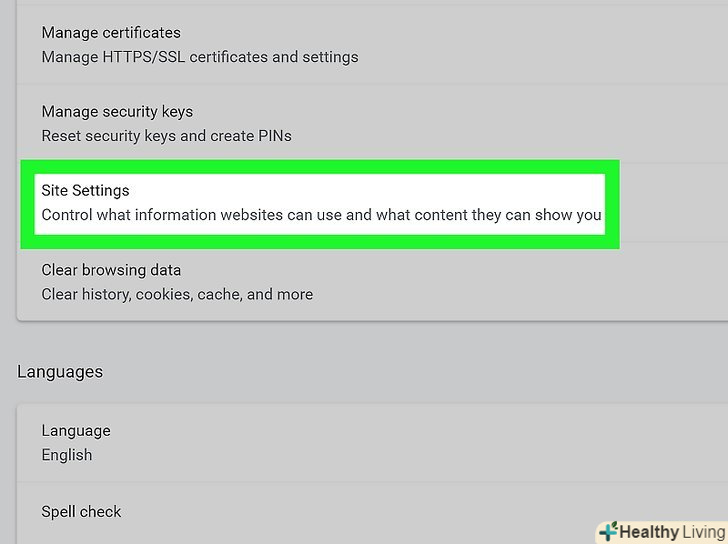This screenshot has width=728, height=544.
Task: Click the English language value
Action: (67, 455)
